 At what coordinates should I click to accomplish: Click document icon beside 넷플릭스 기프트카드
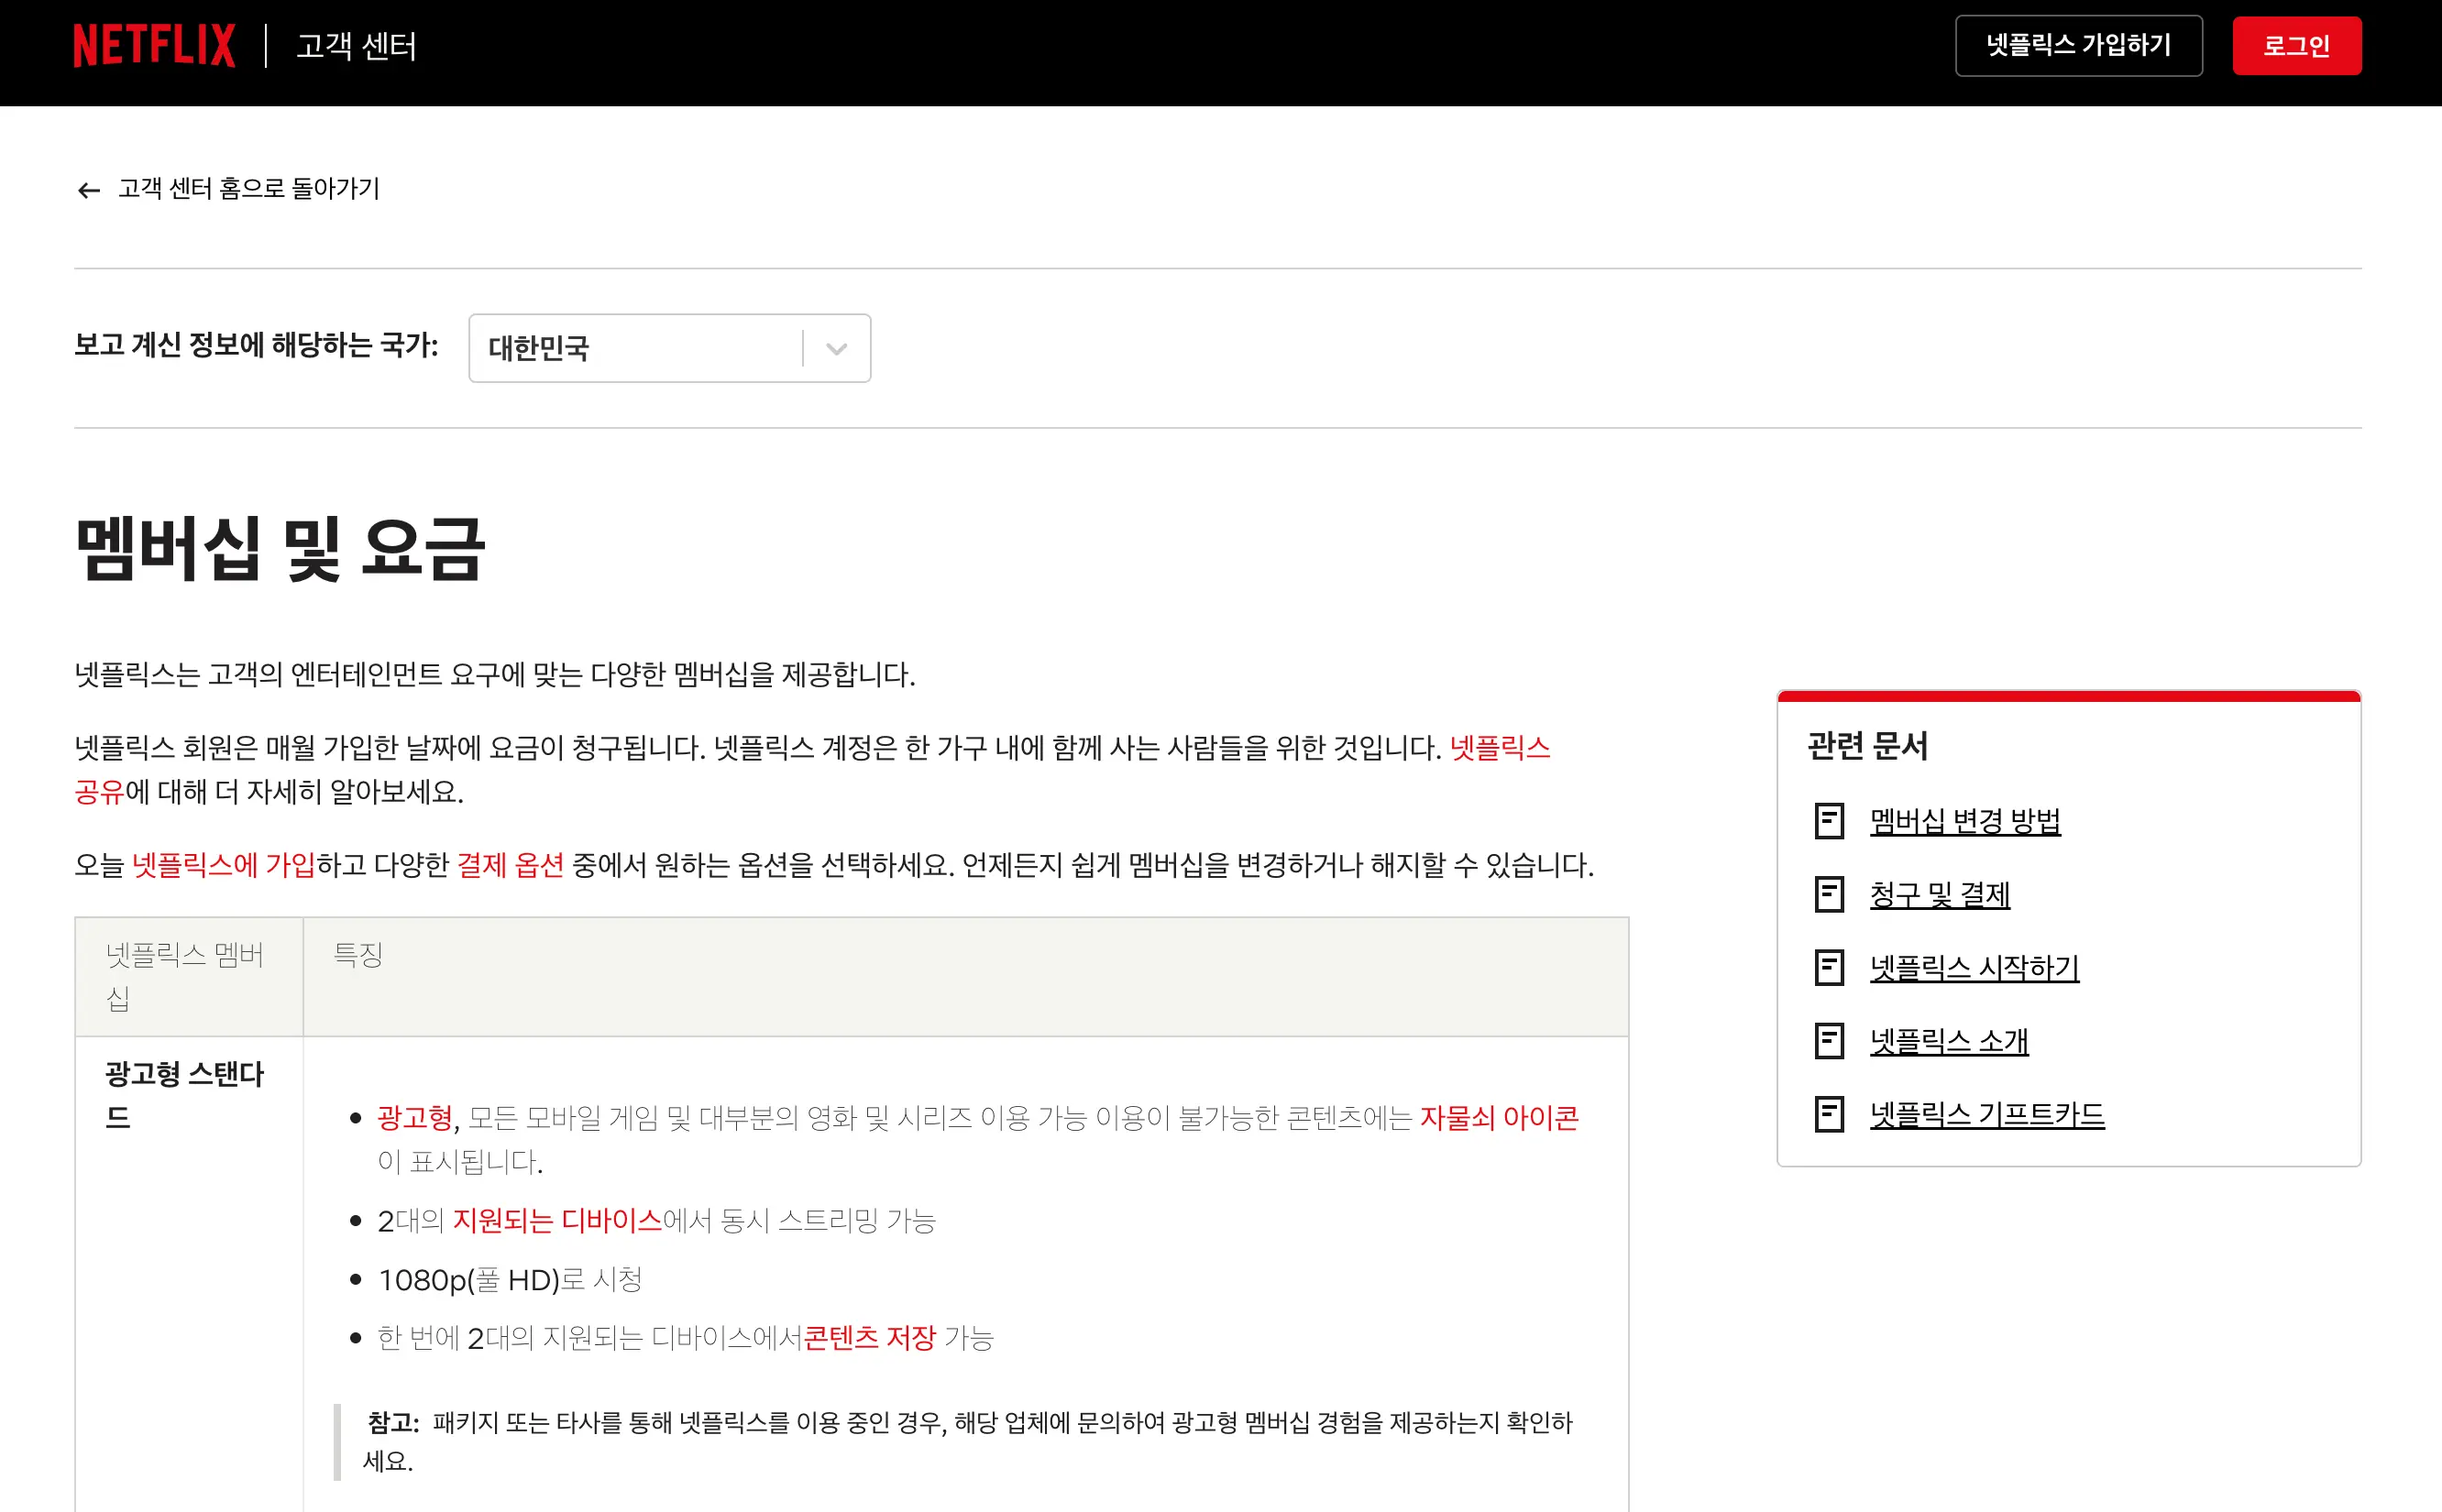click(1829, 1114)
